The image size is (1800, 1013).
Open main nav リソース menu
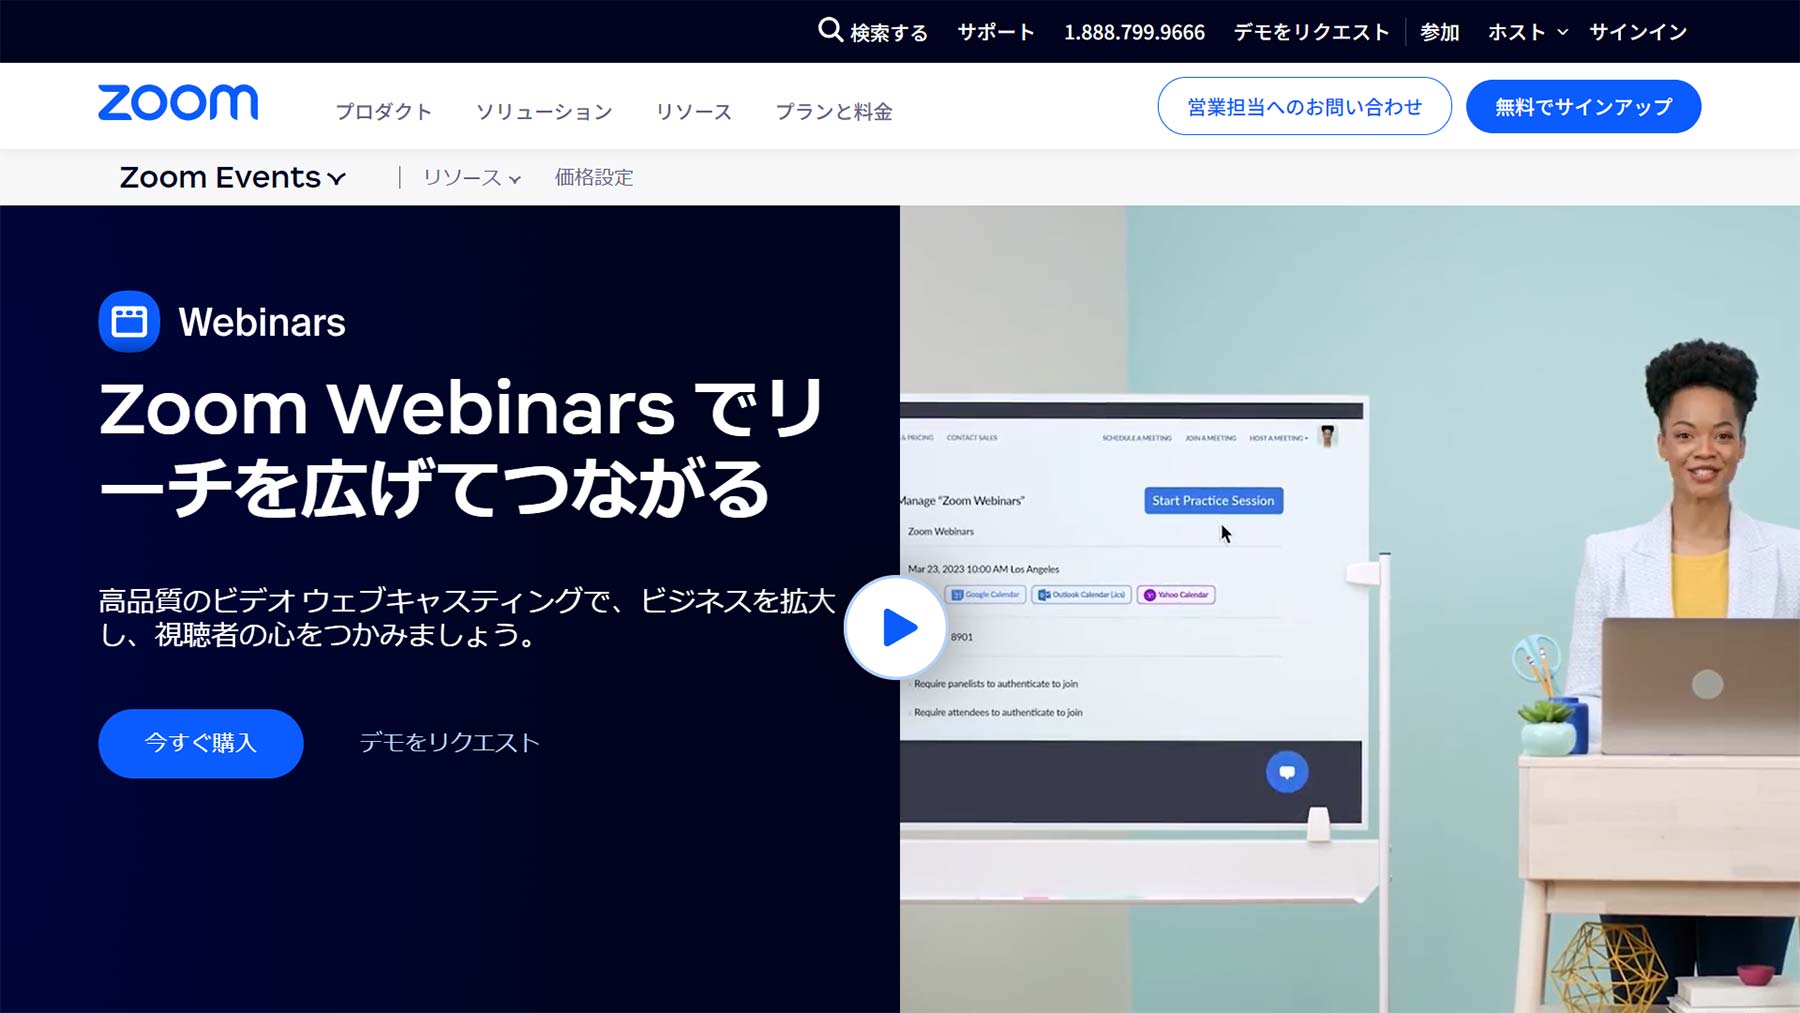[x=694, y=111]
